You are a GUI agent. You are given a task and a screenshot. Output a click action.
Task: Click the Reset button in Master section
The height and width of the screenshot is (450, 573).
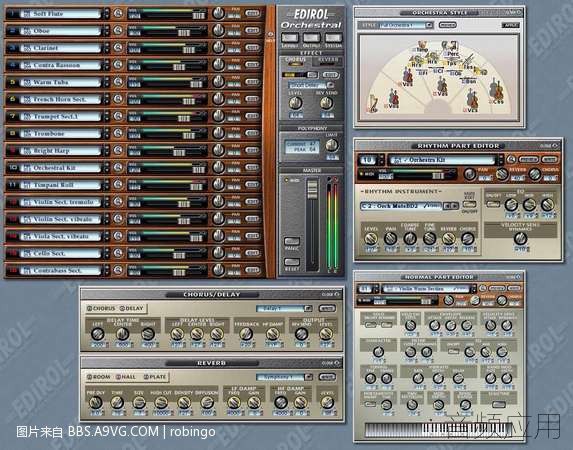pyautogui.click(x=292, y=262)
